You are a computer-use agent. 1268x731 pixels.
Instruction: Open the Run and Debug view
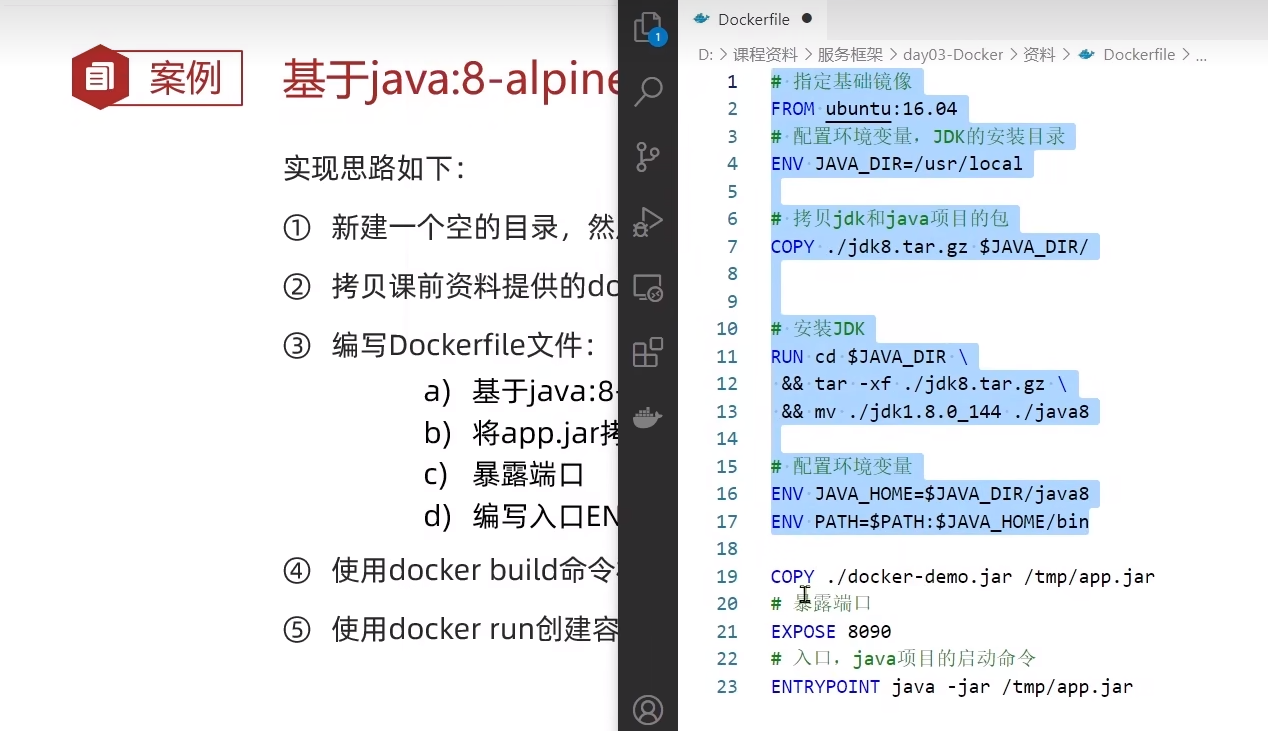pyautogui.click(x=648, y=222)
